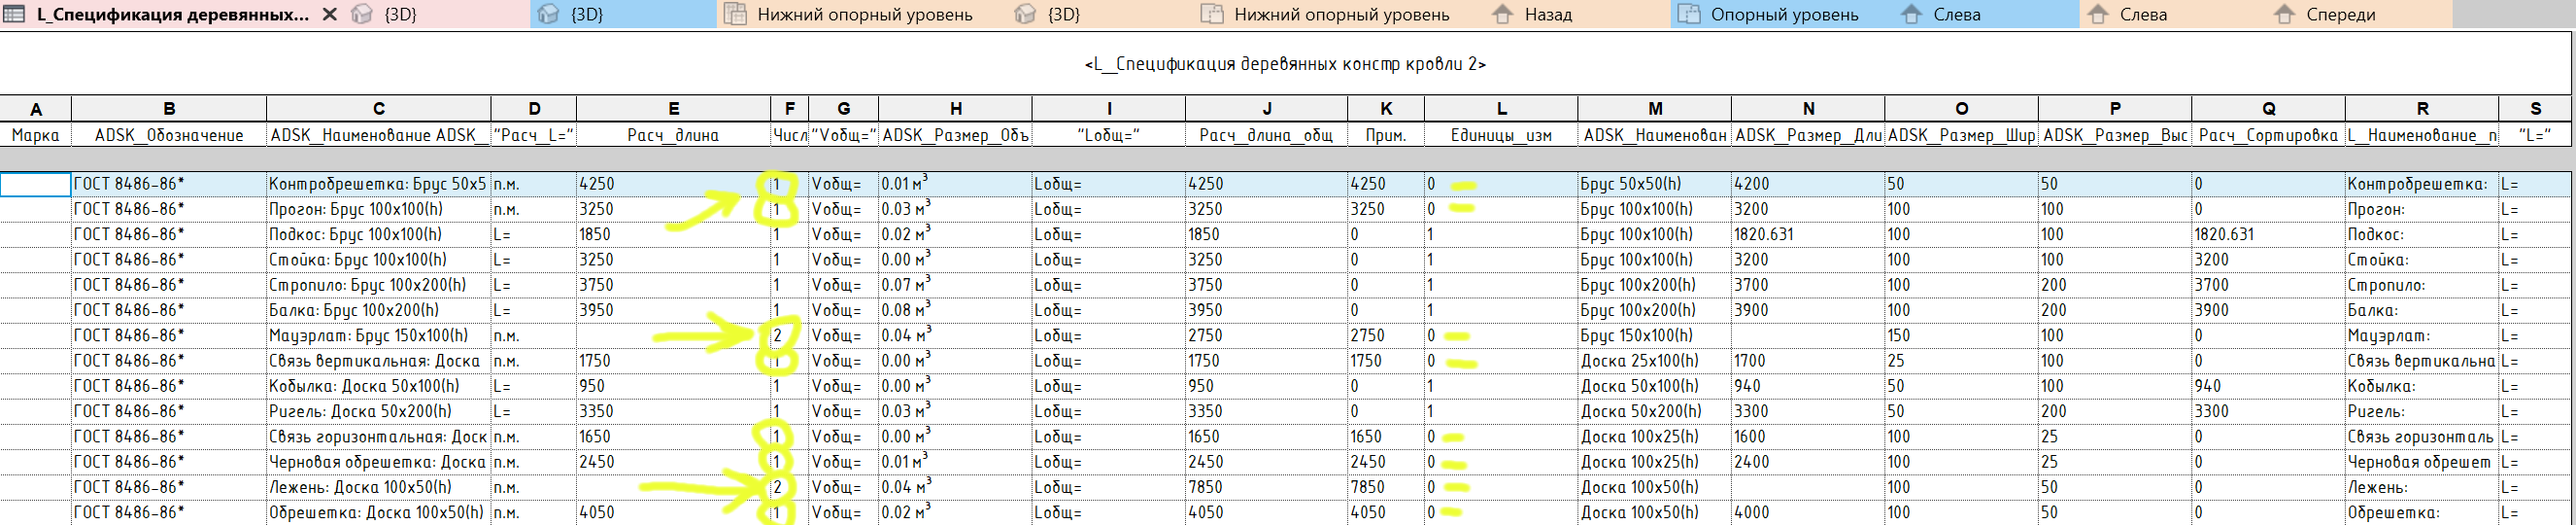
Task: Click 3D cube icon on pink {3D} tab
Action: pyautogui.click(x=362, y=15)
